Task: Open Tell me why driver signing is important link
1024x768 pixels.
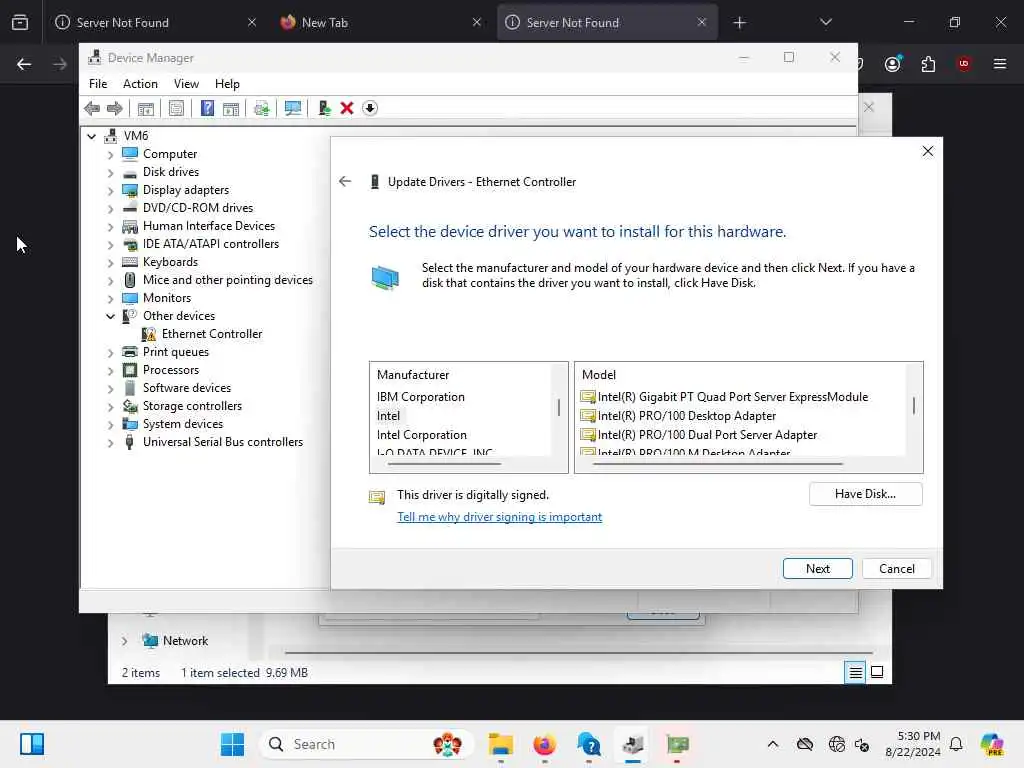Action: point(499,517)
